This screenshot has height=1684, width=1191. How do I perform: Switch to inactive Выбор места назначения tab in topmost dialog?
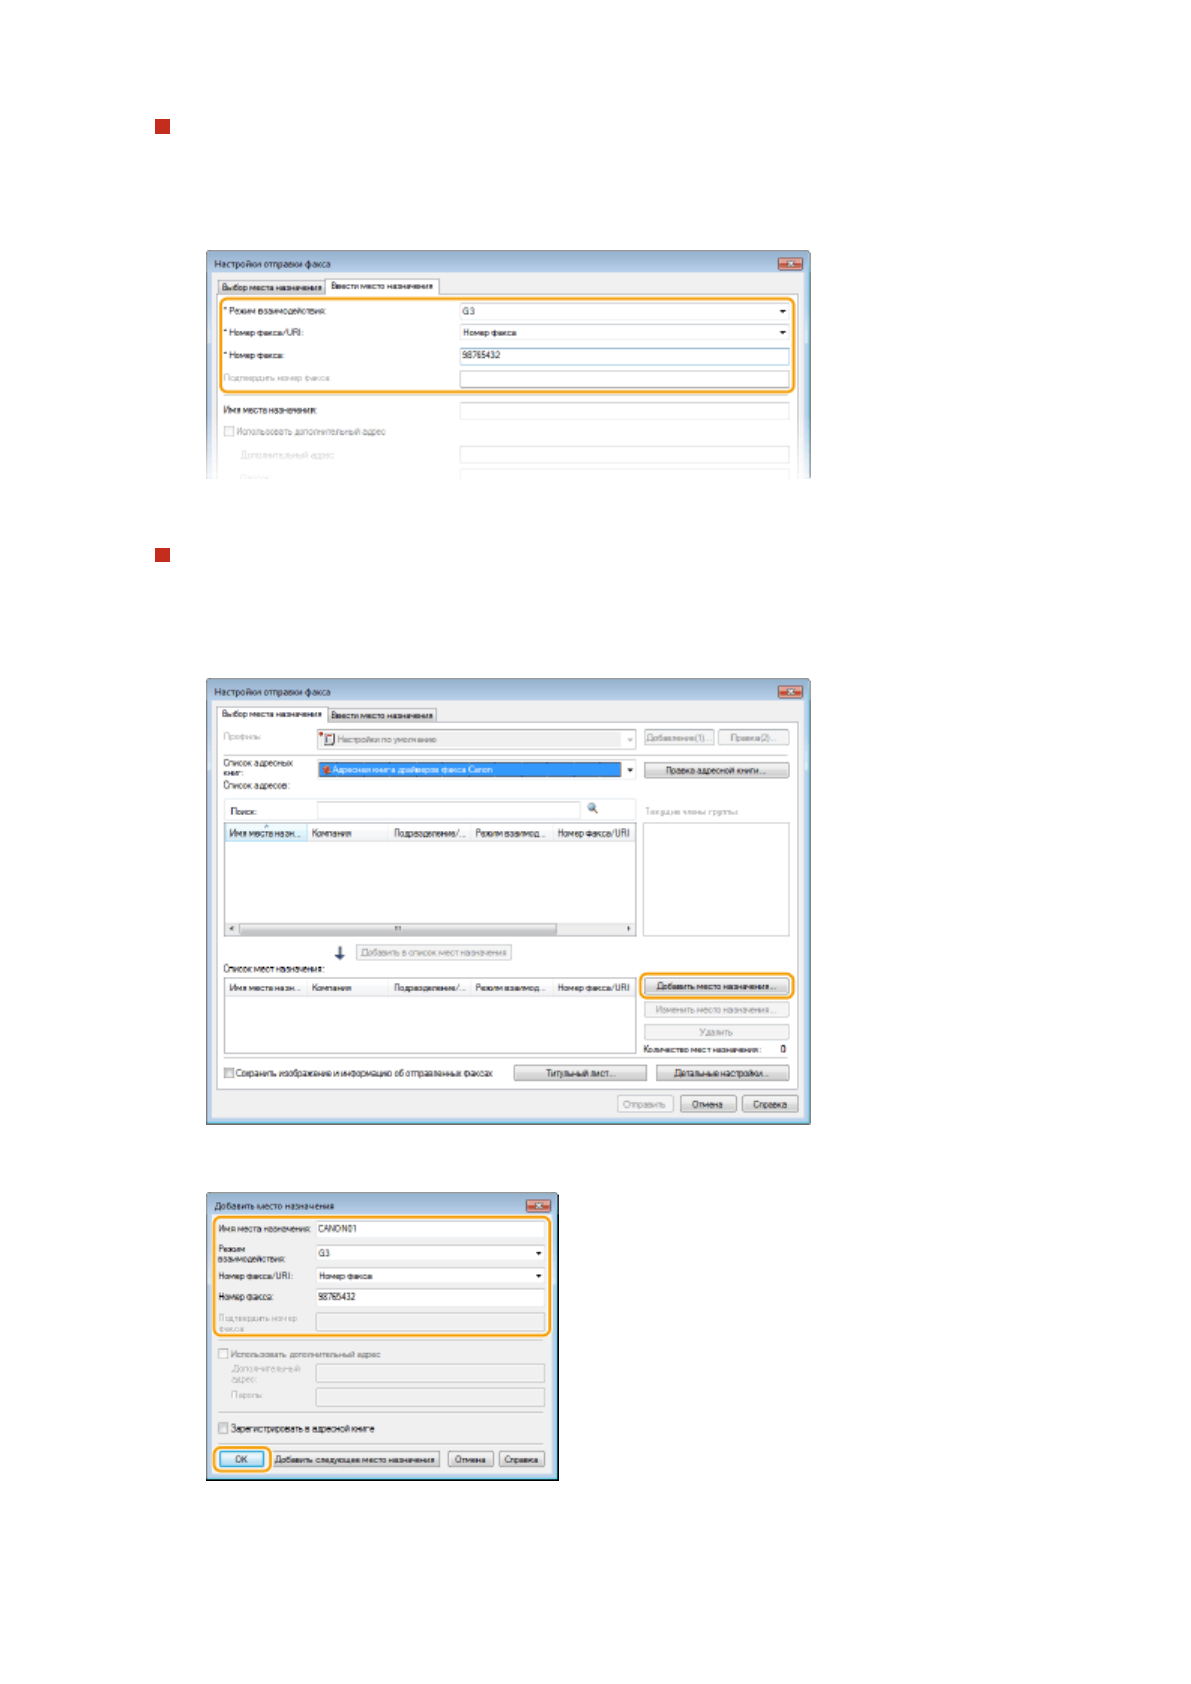pos(271,287)
